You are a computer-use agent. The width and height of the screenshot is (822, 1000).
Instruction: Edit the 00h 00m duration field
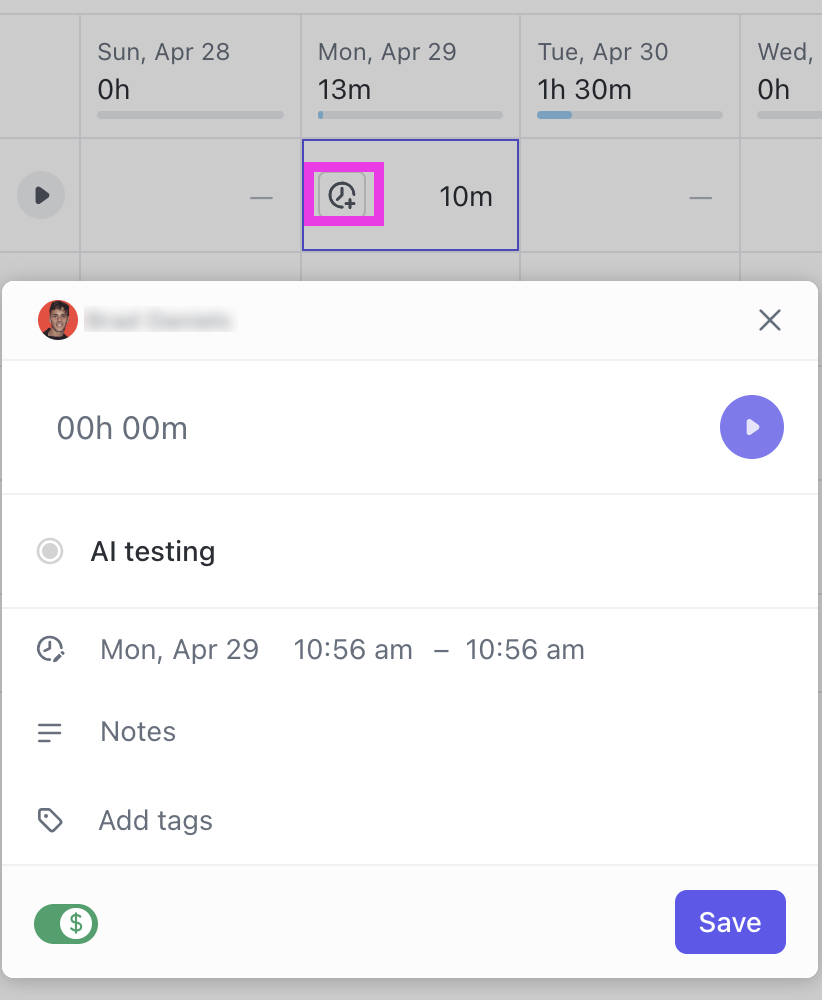(x=122, y=428)
